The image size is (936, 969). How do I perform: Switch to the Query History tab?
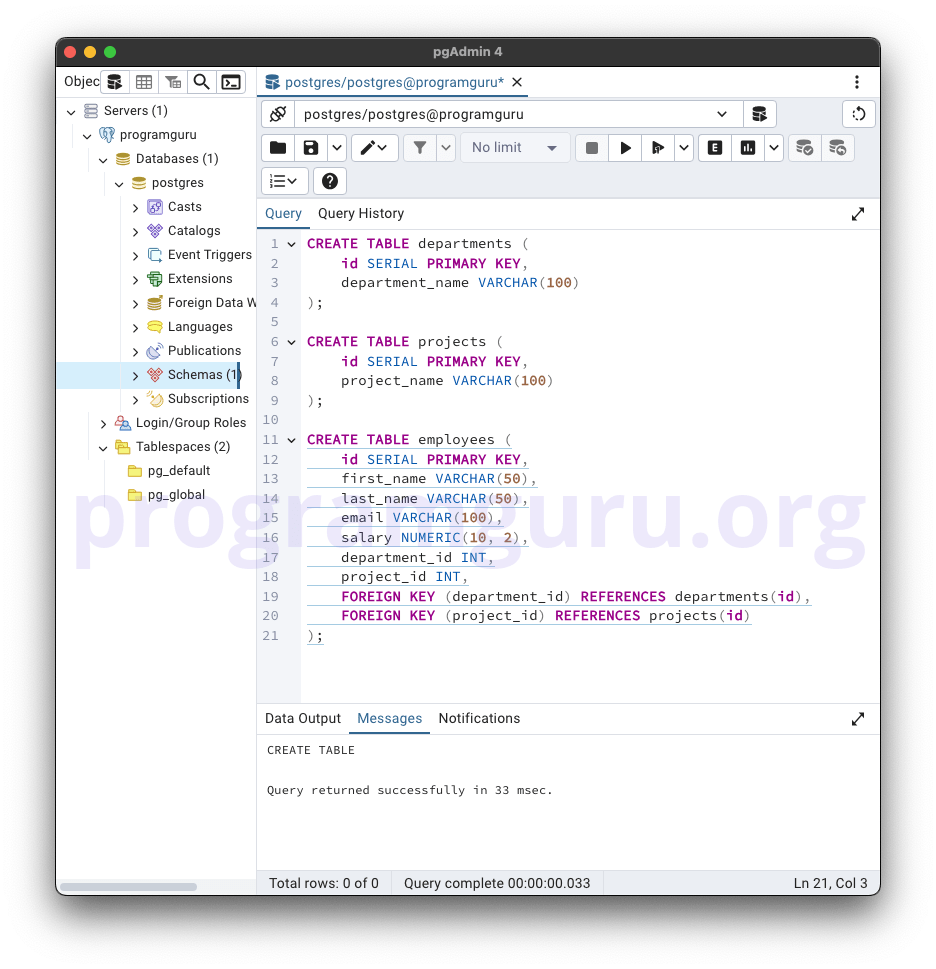click(x=361, y=214)
